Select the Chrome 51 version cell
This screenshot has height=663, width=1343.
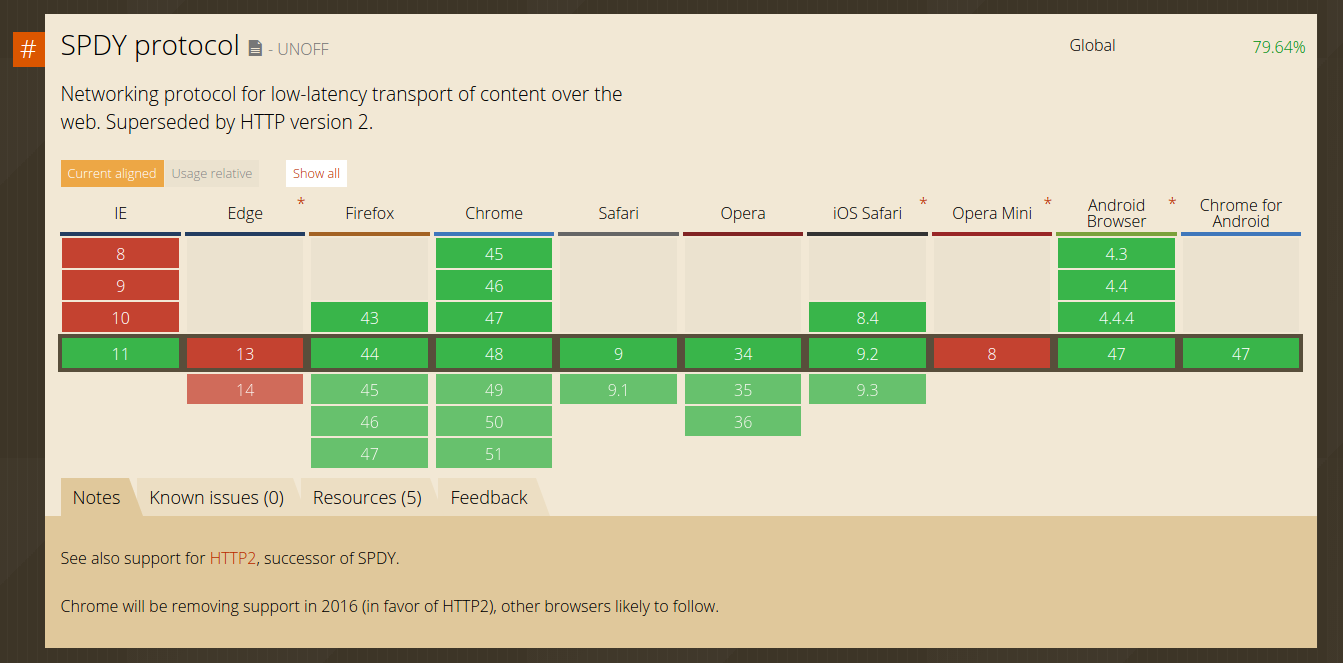click(x=494, y=453)
